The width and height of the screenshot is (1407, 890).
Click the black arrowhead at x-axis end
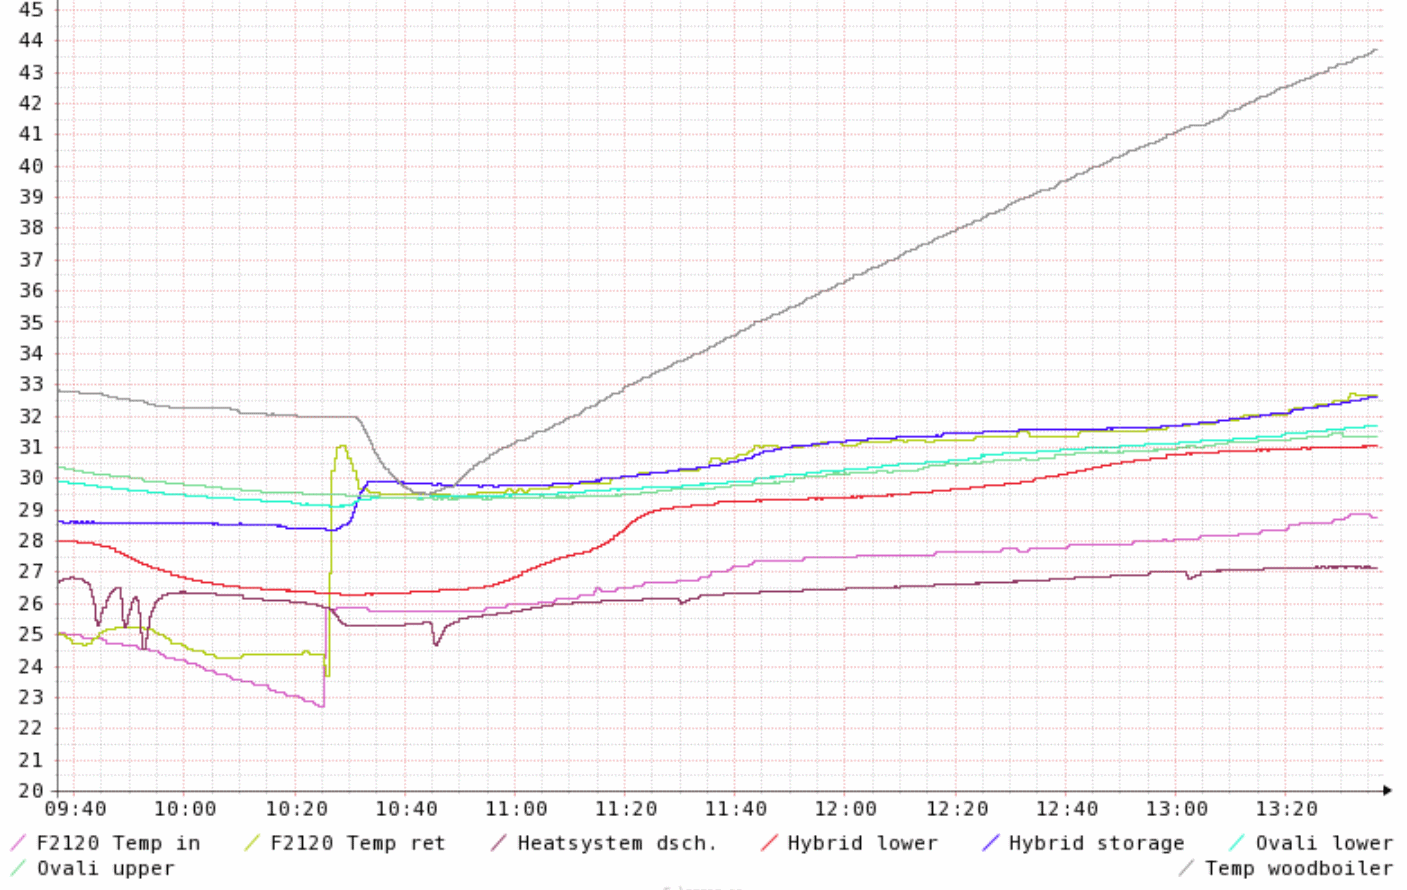click(1388, 790)
